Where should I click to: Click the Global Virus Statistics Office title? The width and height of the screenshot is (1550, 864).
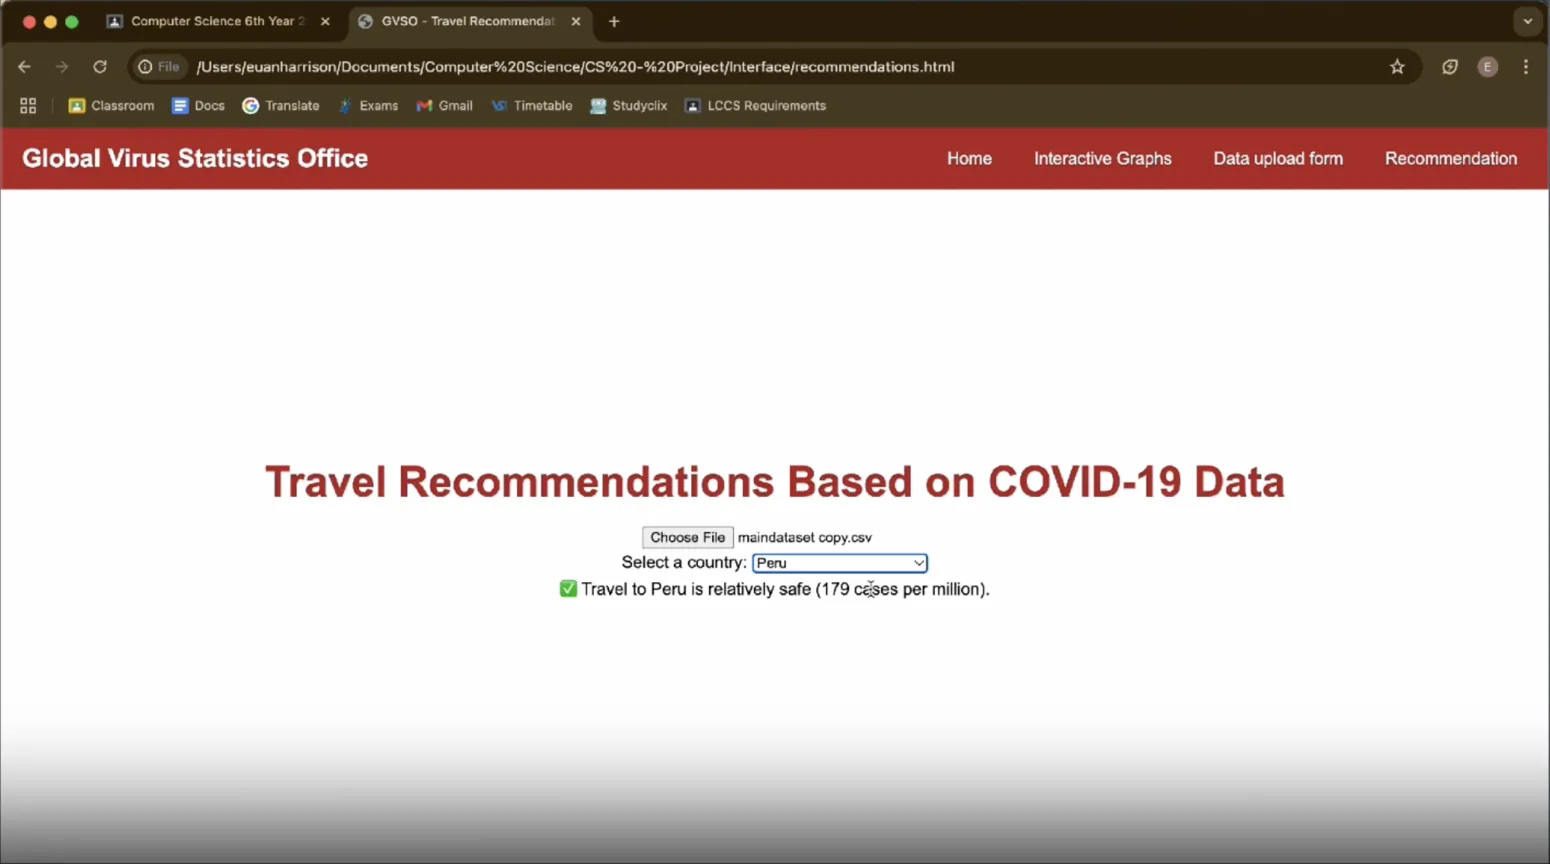tap(195, 159)
